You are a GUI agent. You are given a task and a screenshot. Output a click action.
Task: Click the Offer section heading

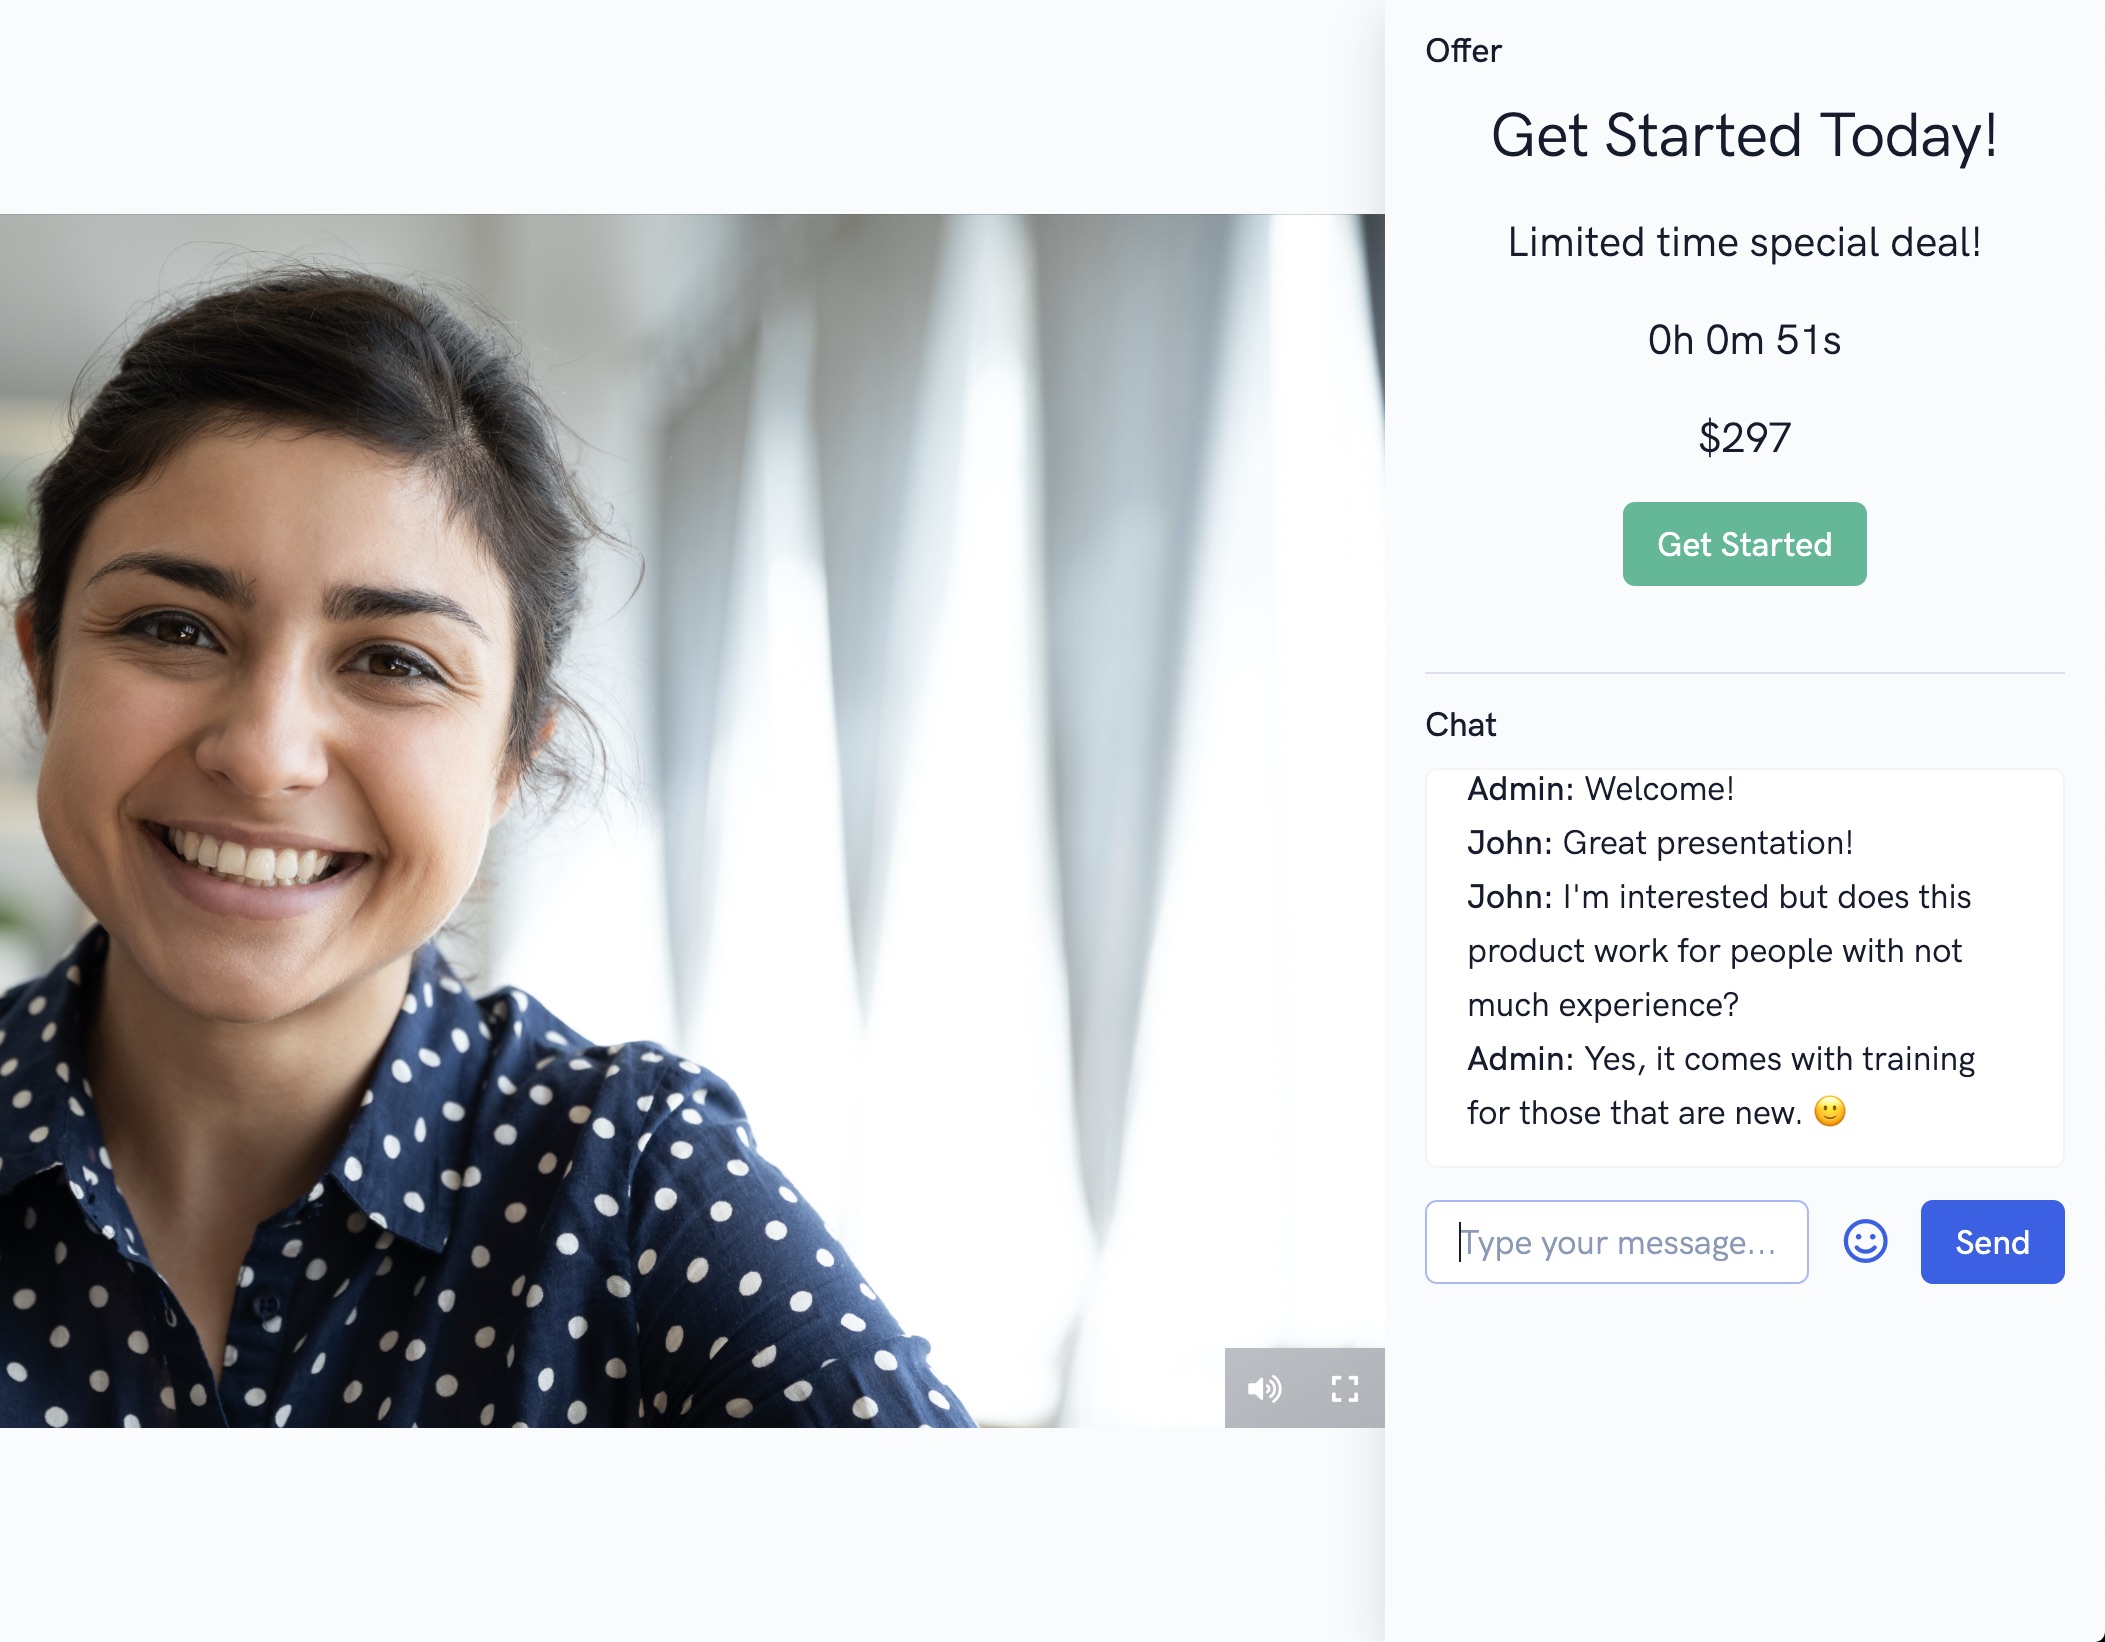point(1463,50)
